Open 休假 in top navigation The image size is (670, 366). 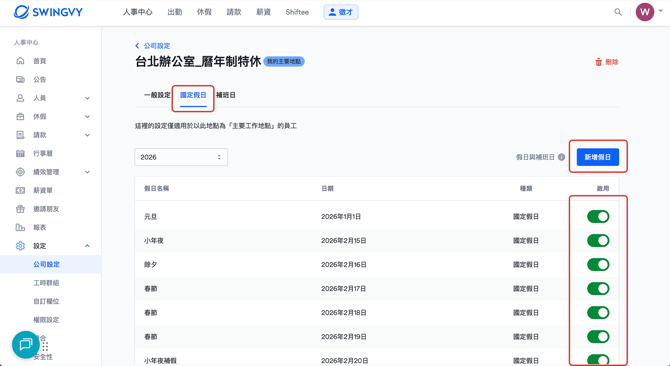pos(204,12)
